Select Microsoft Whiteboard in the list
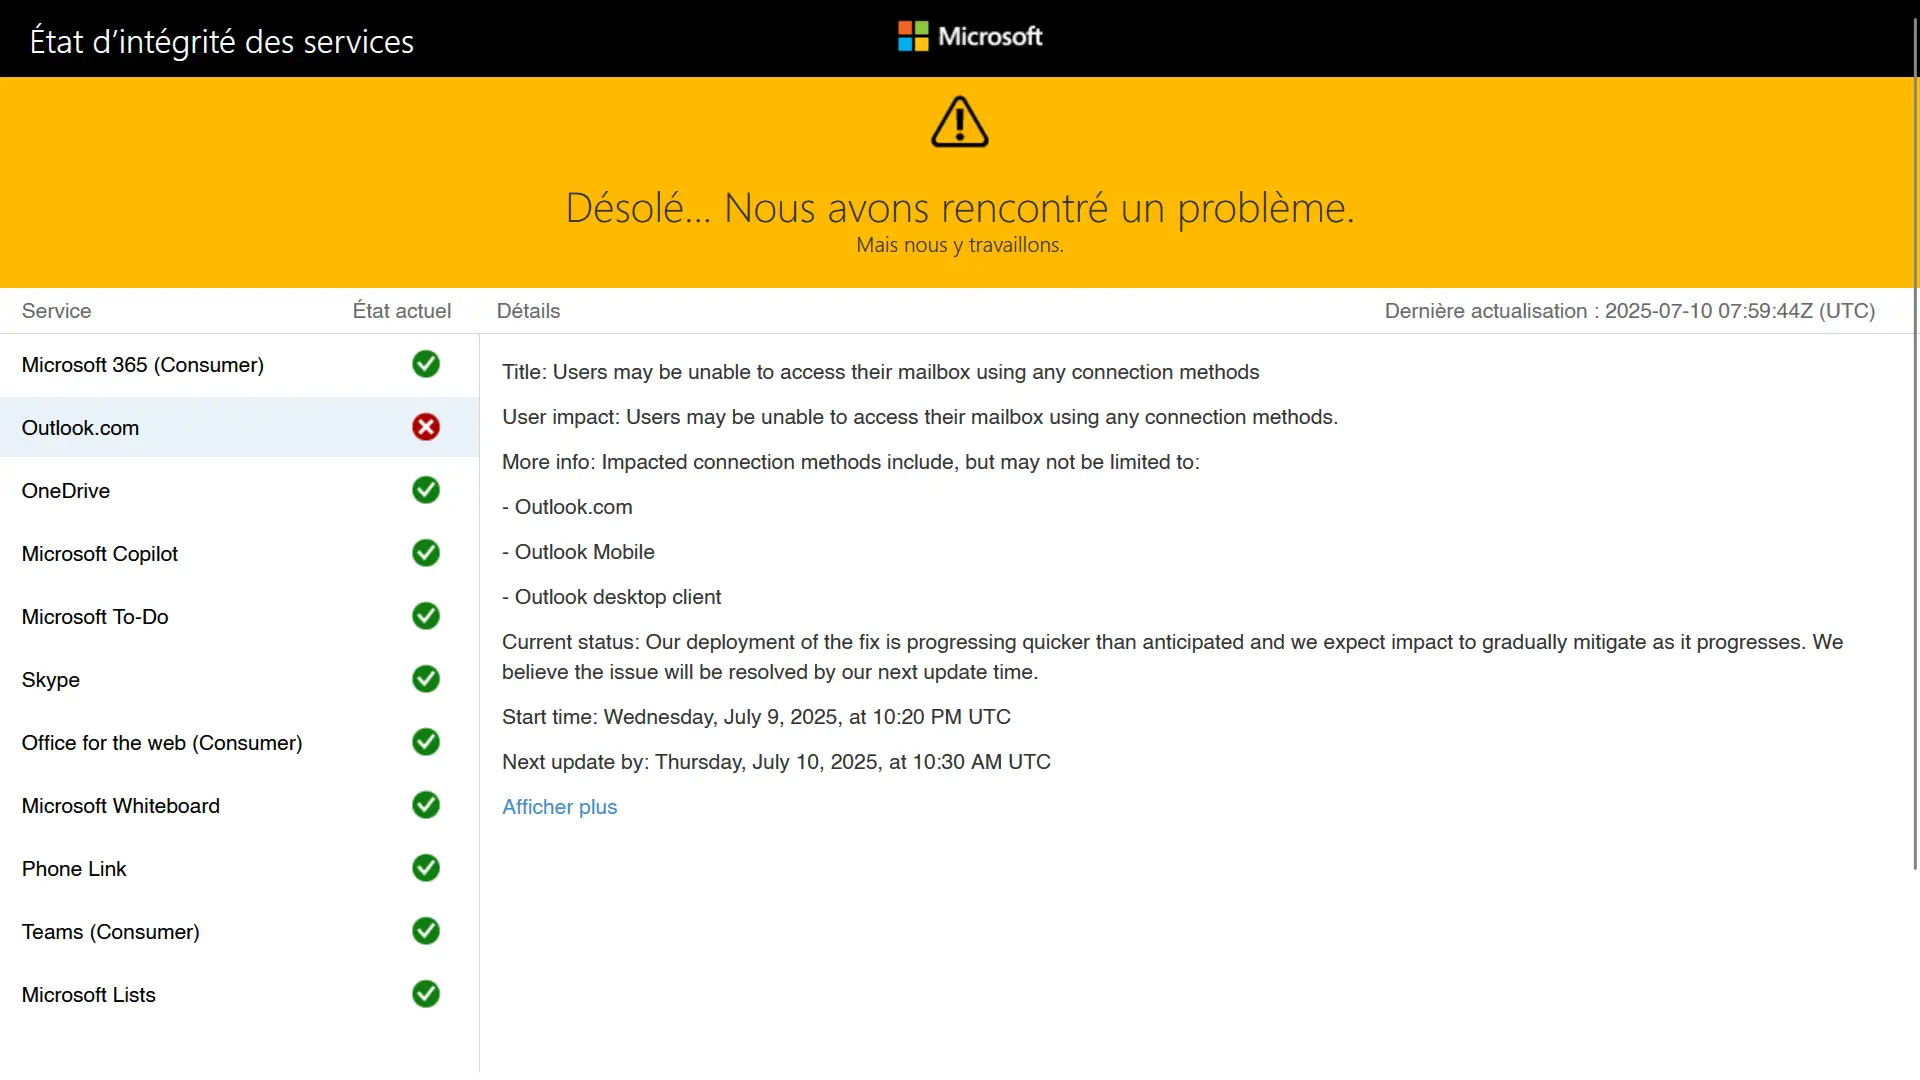This screenshot has width=1920, height=1080. (x=239, y=806)
